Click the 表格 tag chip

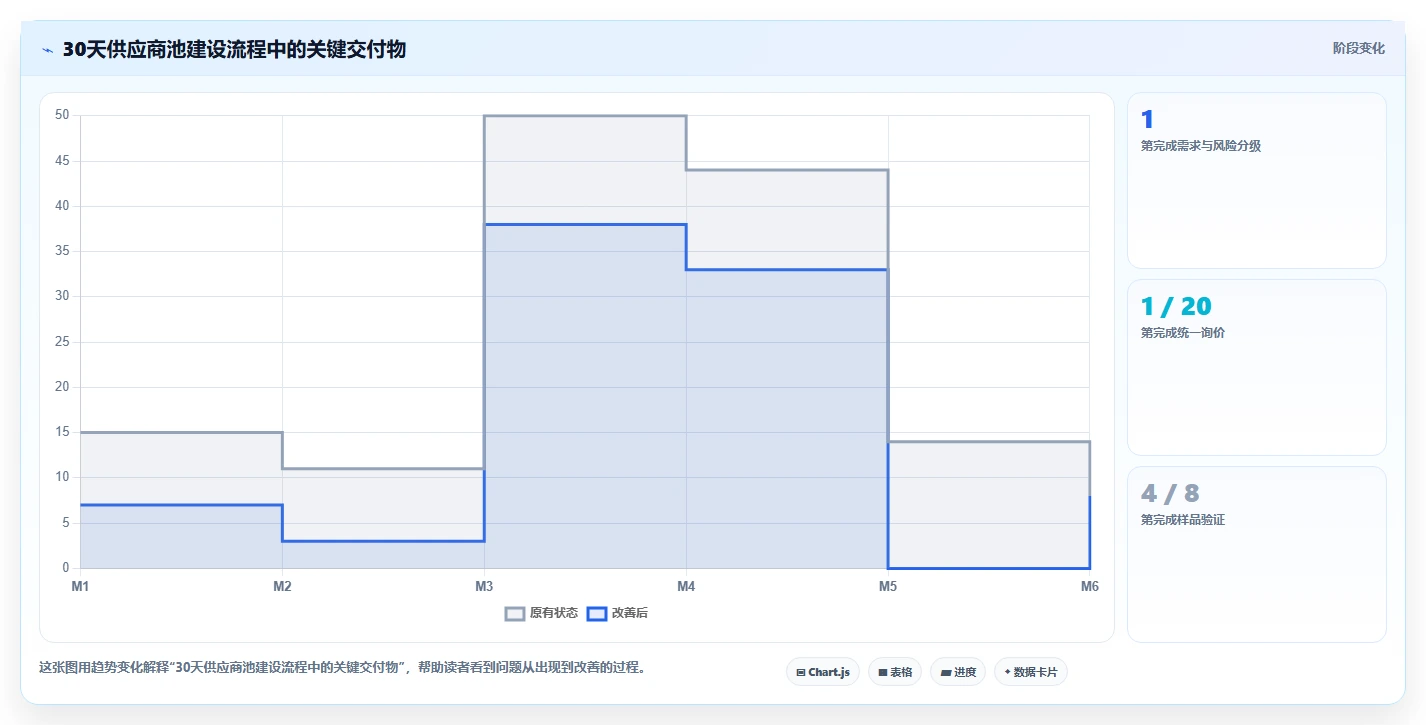(x=895, y=672)
